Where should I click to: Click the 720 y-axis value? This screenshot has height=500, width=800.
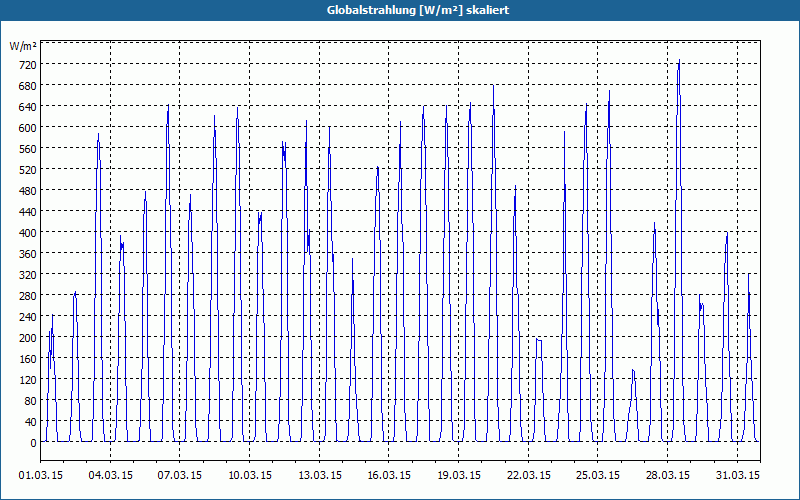pyautogui.click(x=28, y=64)
